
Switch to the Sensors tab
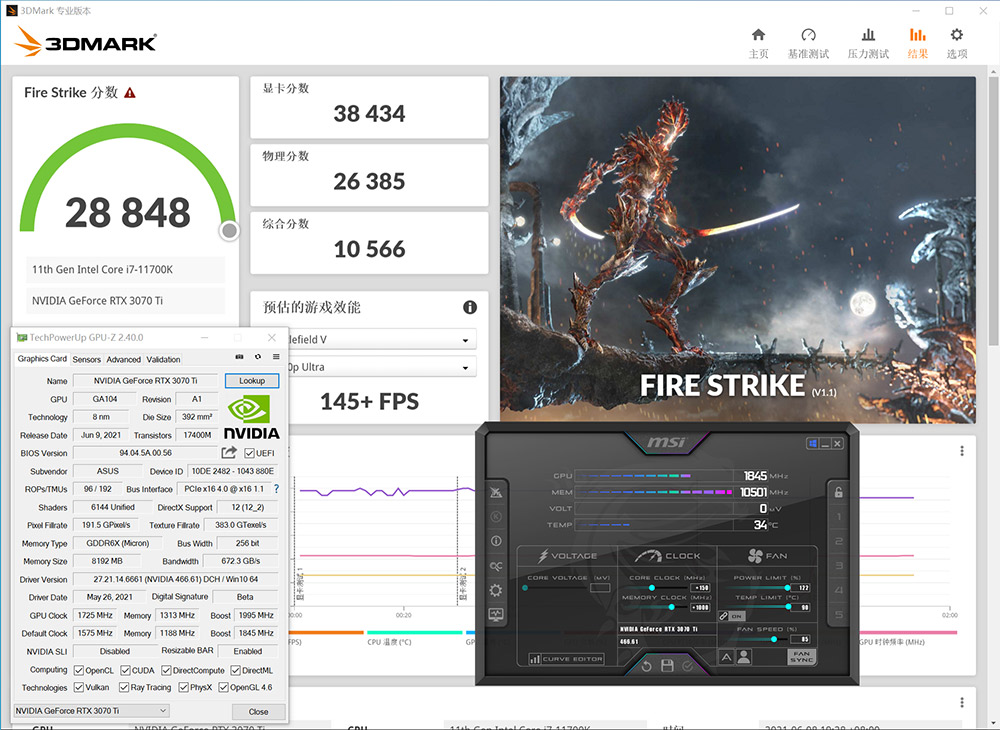click(86, 360)
